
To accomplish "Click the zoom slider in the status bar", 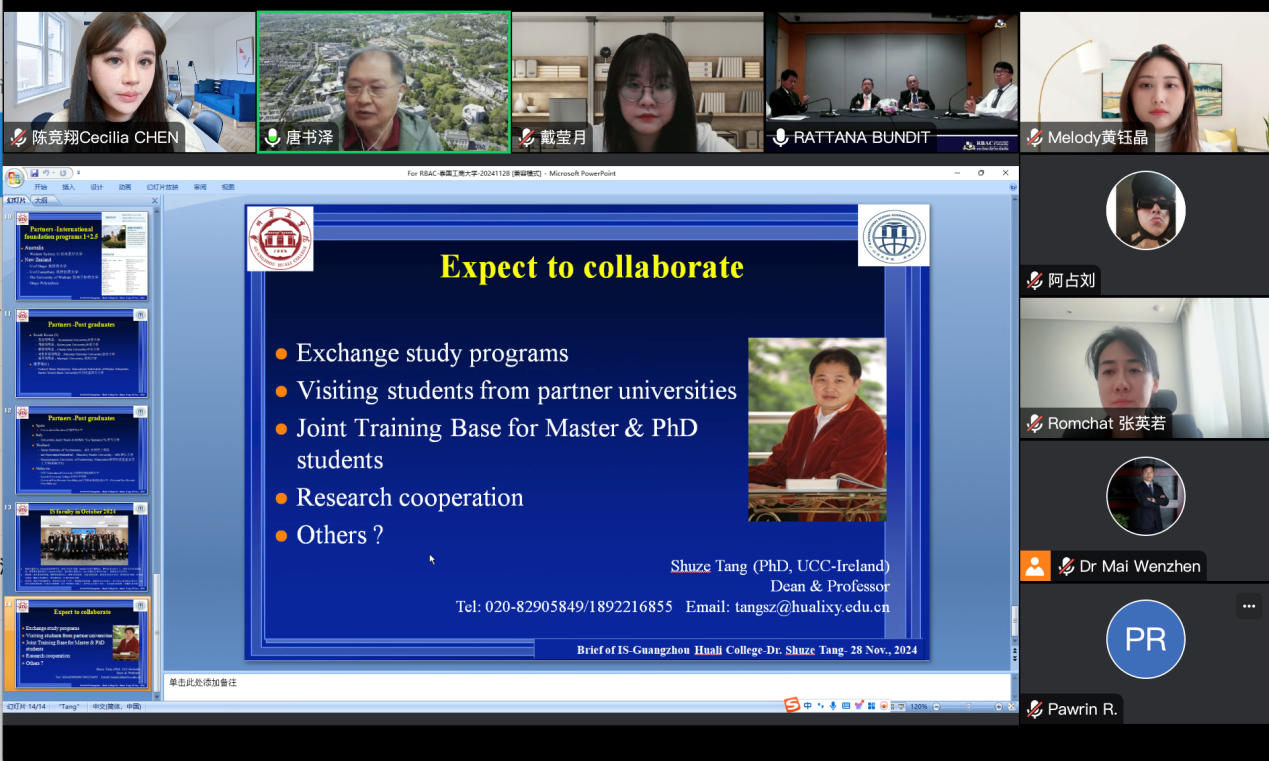I will click(969, 705).
